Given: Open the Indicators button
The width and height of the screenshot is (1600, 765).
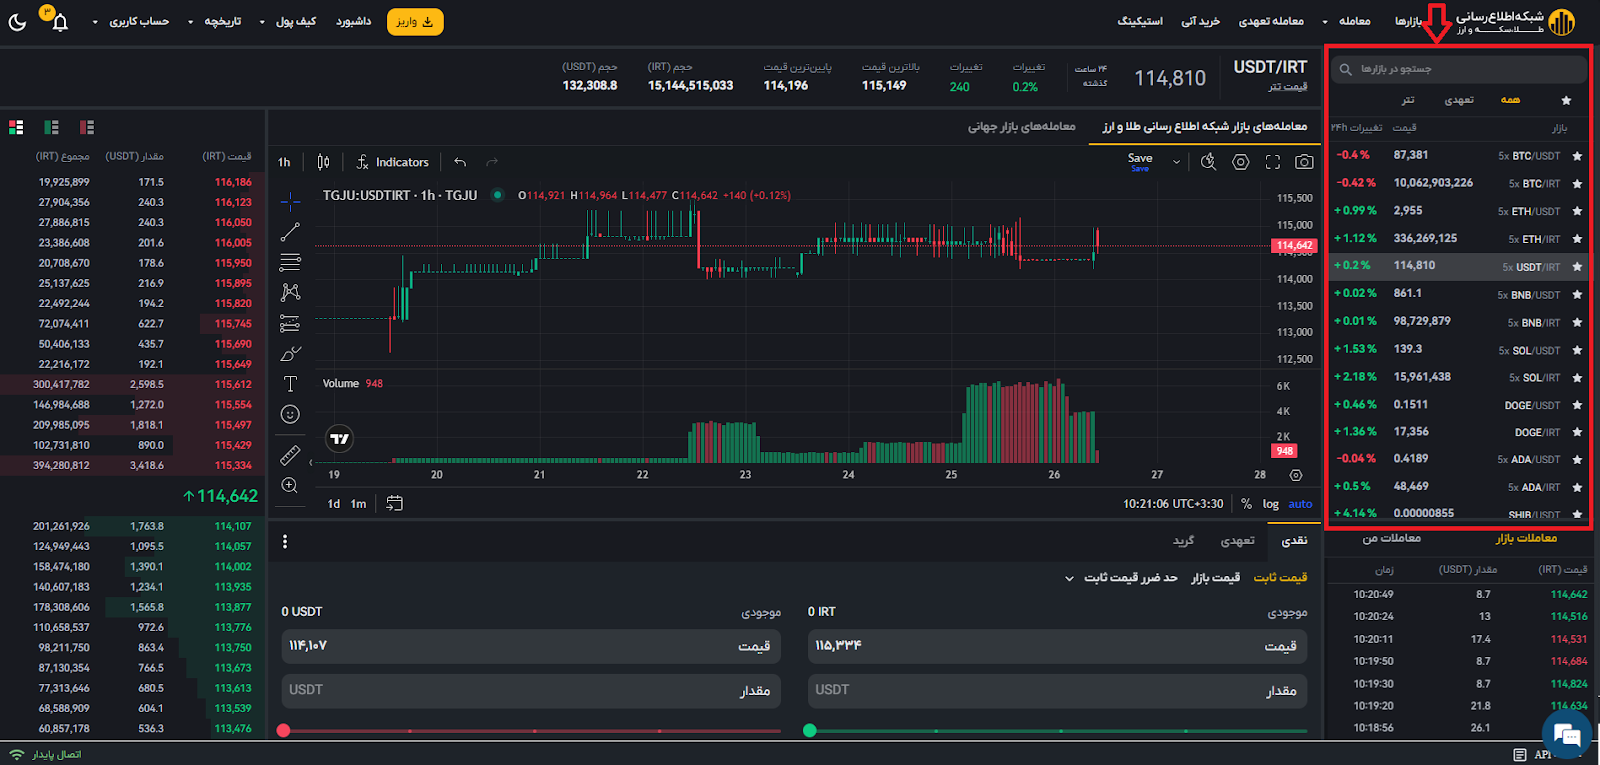Looking at the screenshot, I should point(393,162).
